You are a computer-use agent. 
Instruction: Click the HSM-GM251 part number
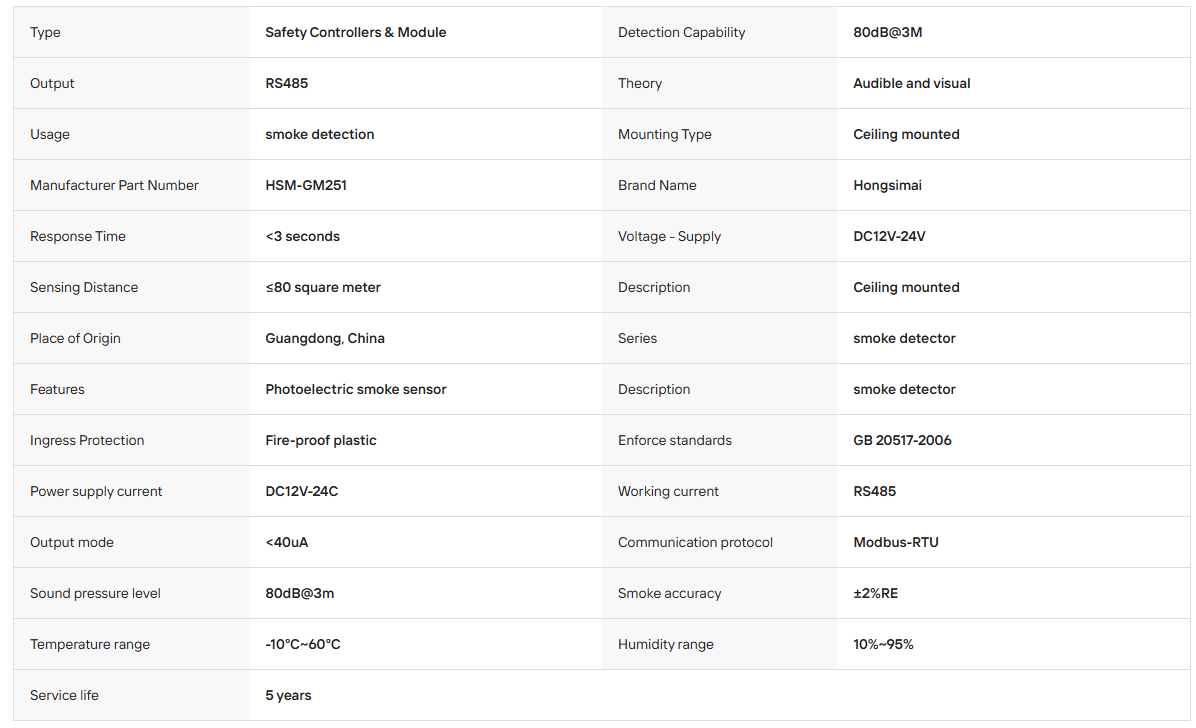click(306, 185)
